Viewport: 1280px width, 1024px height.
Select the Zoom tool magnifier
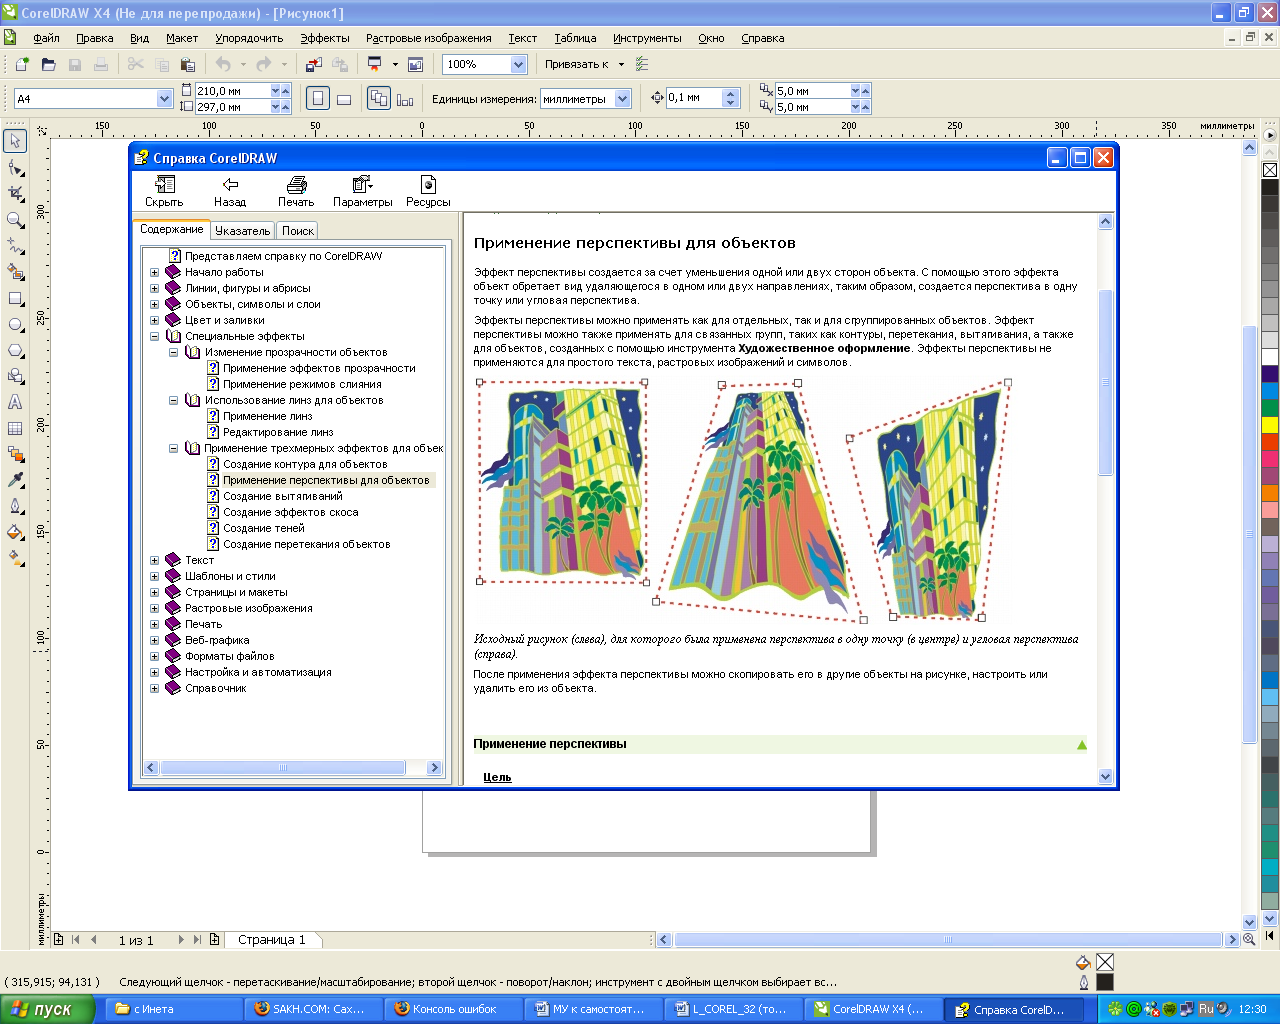click(15, 219)
